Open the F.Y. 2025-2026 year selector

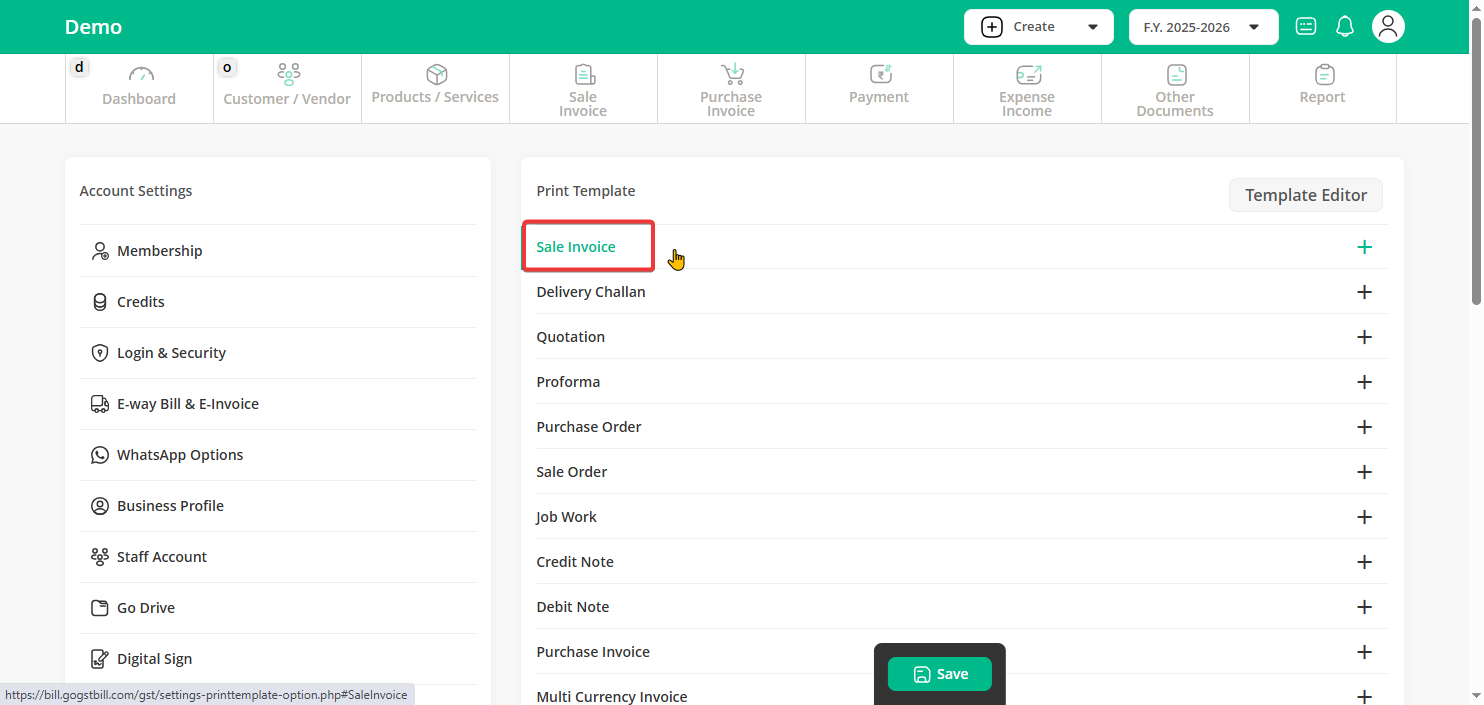pyautogui.click(x=1203, y=27)
